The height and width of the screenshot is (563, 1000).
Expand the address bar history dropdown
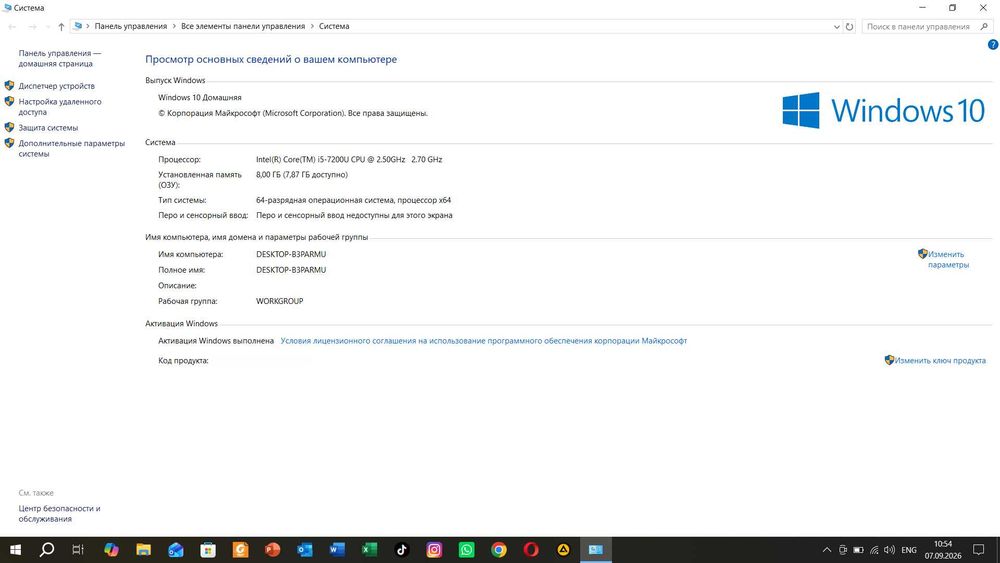(837, 27)
